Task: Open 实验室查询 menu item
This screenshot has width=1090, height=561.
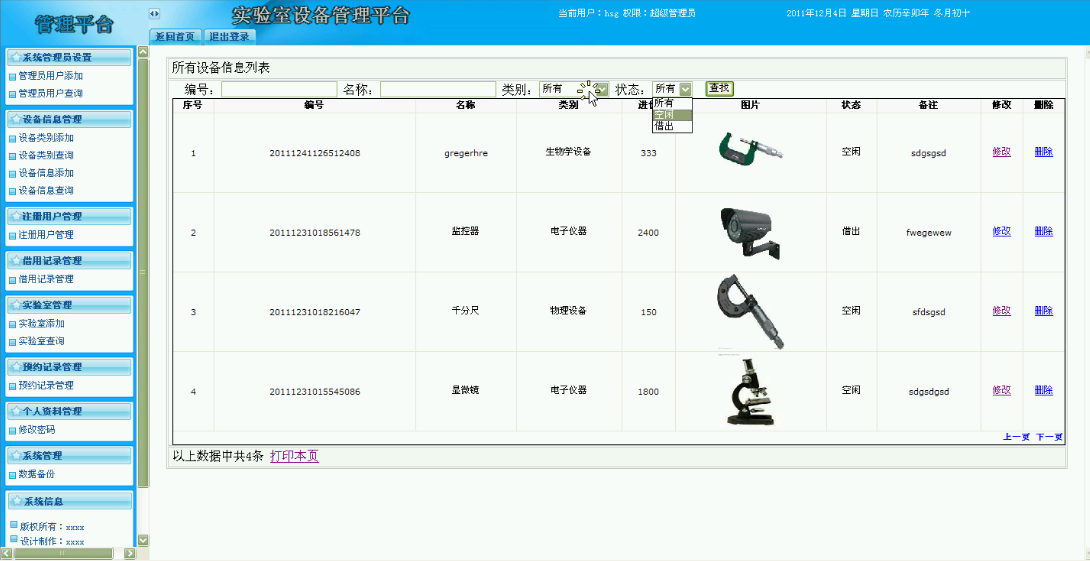Action: [x=42, y=341]
